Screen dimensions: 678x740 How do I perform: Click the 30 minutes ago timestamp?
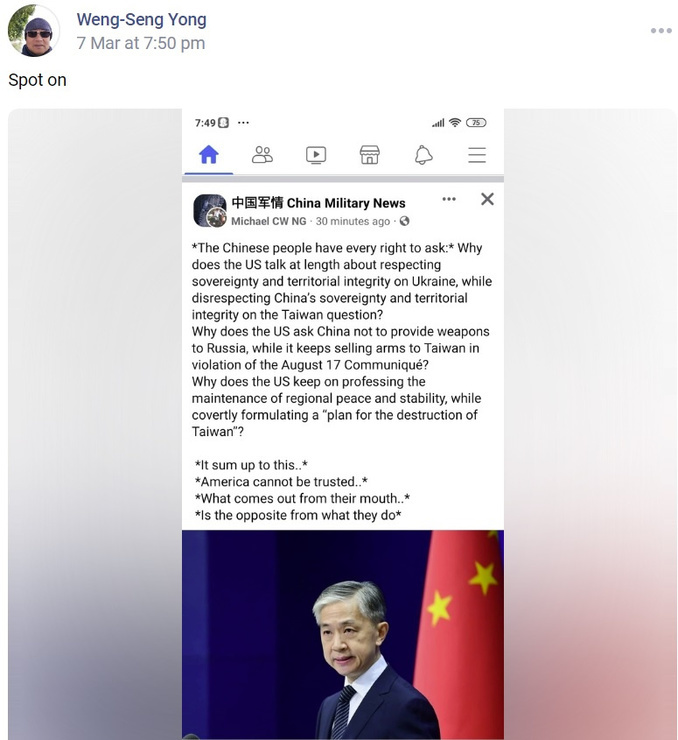[353, 221]
